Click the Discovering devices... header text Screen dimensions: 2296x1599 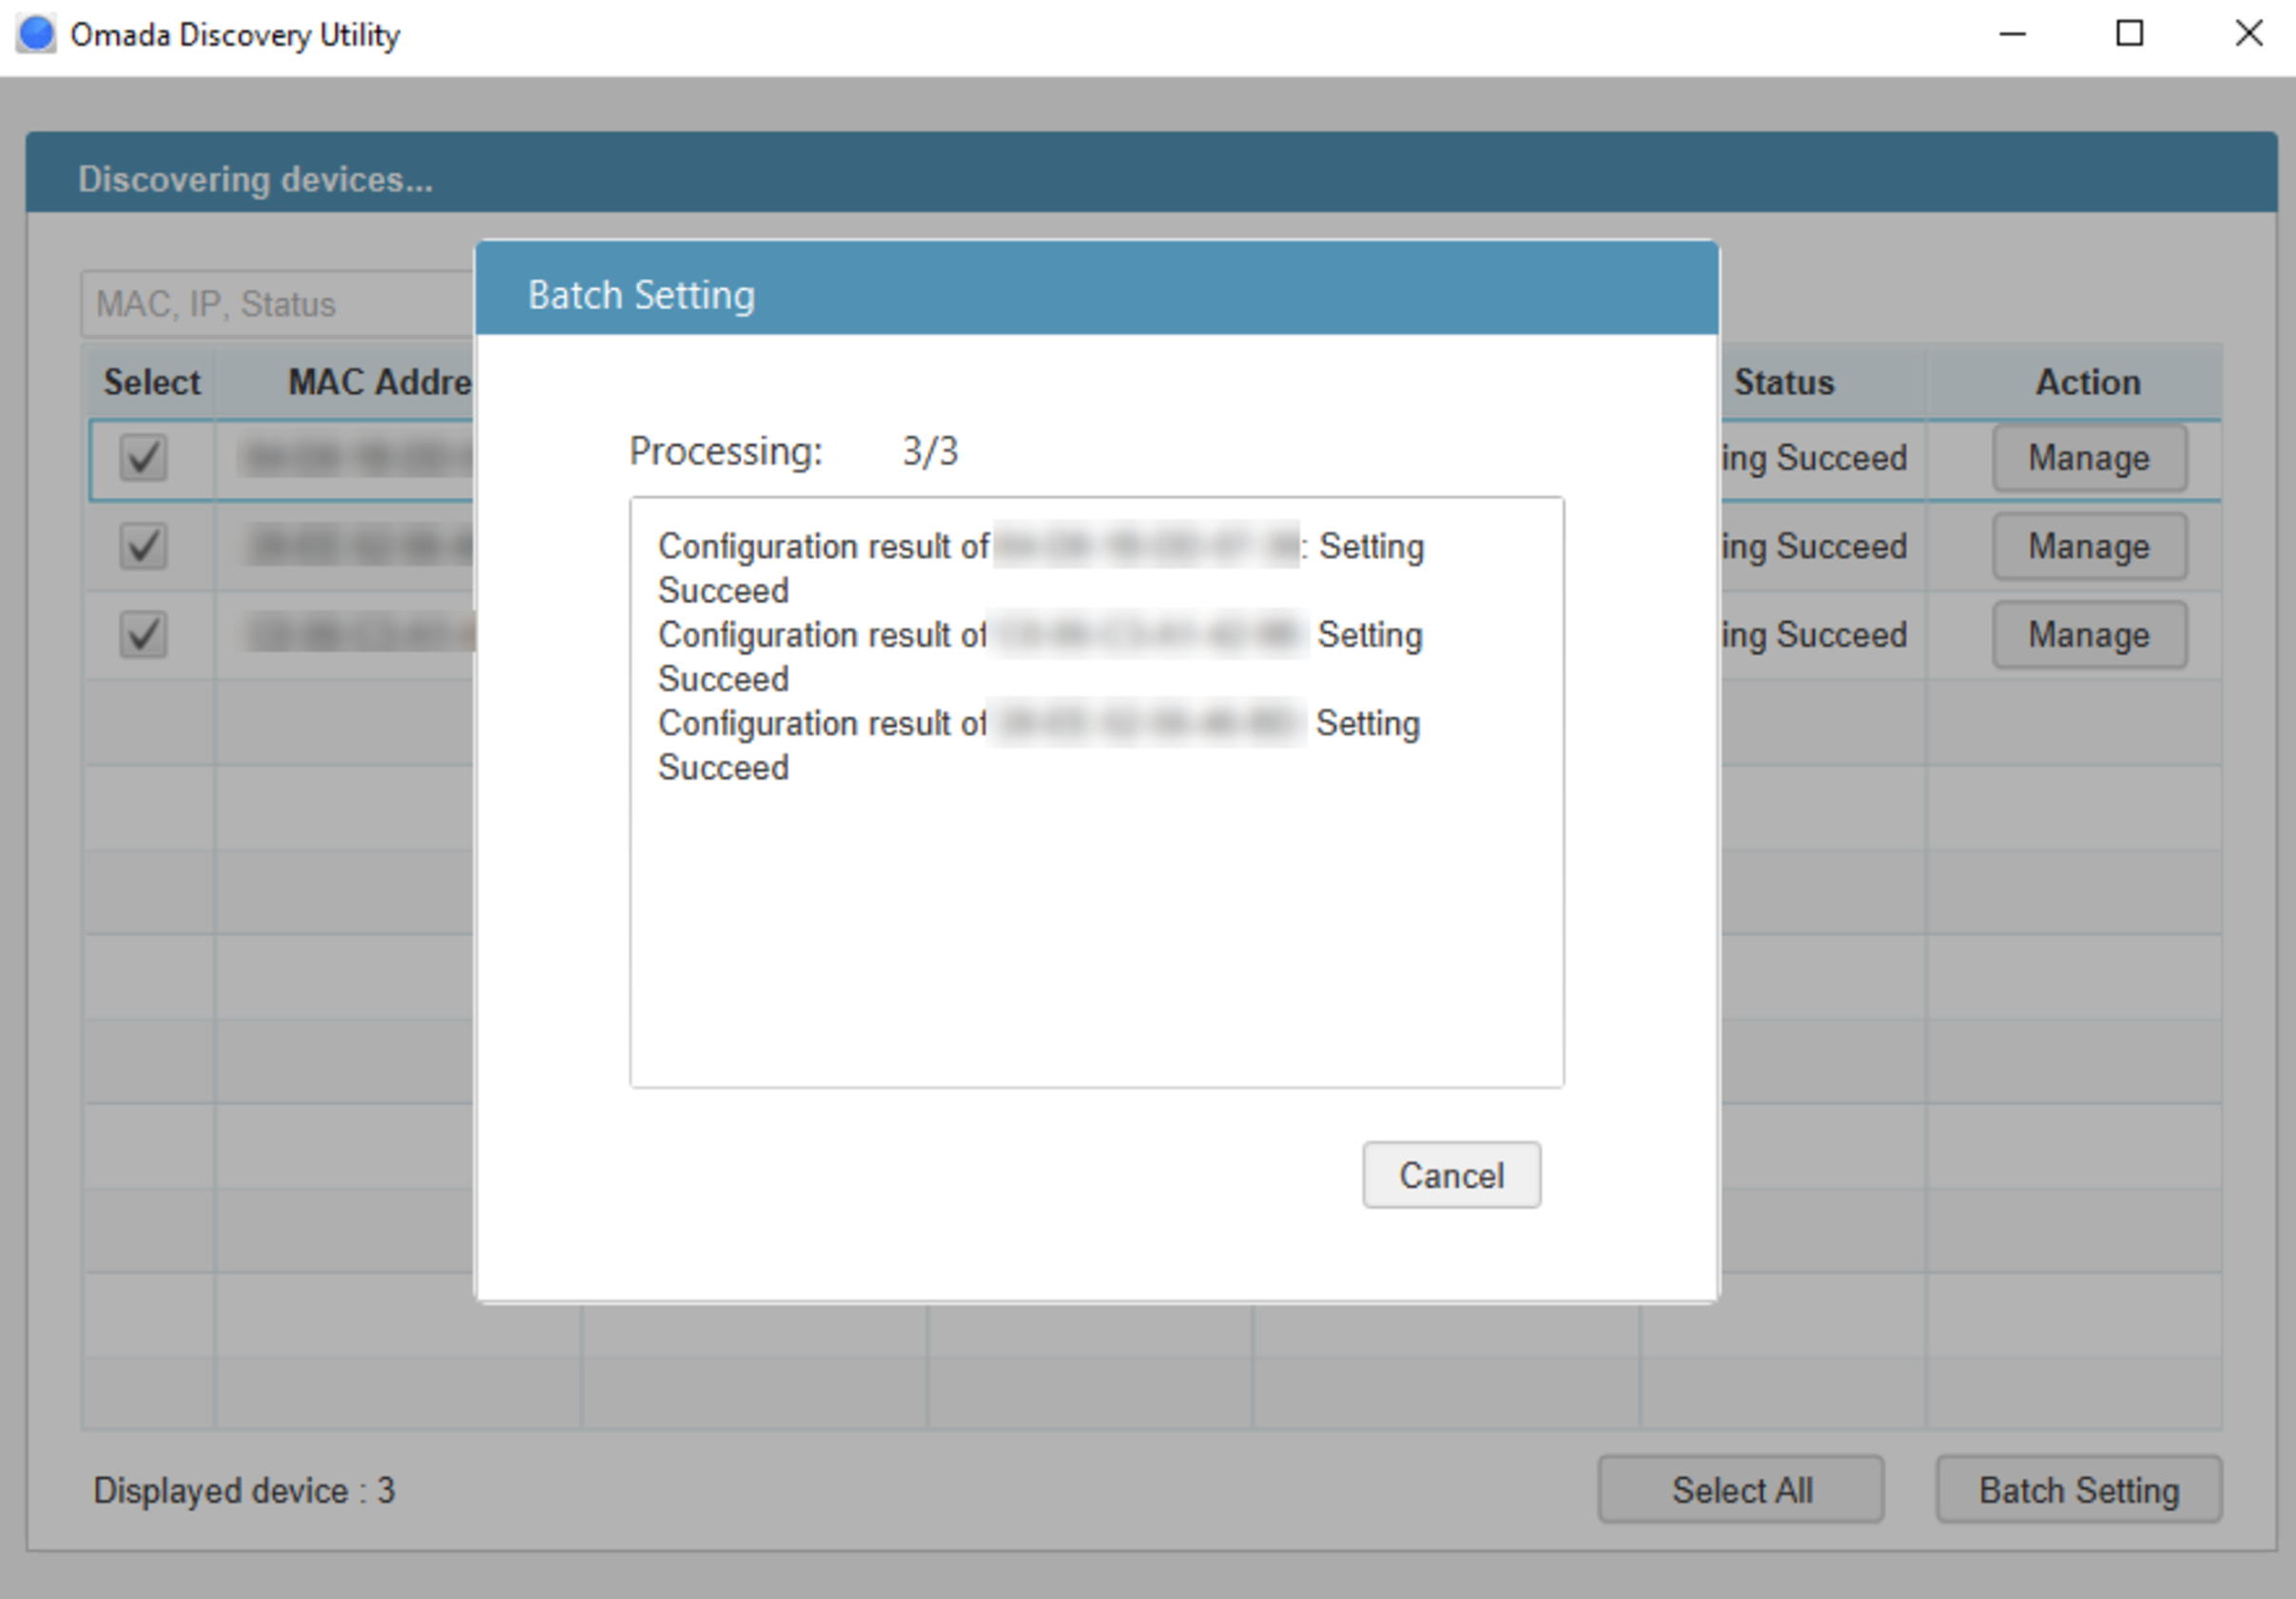pos(255,179)
